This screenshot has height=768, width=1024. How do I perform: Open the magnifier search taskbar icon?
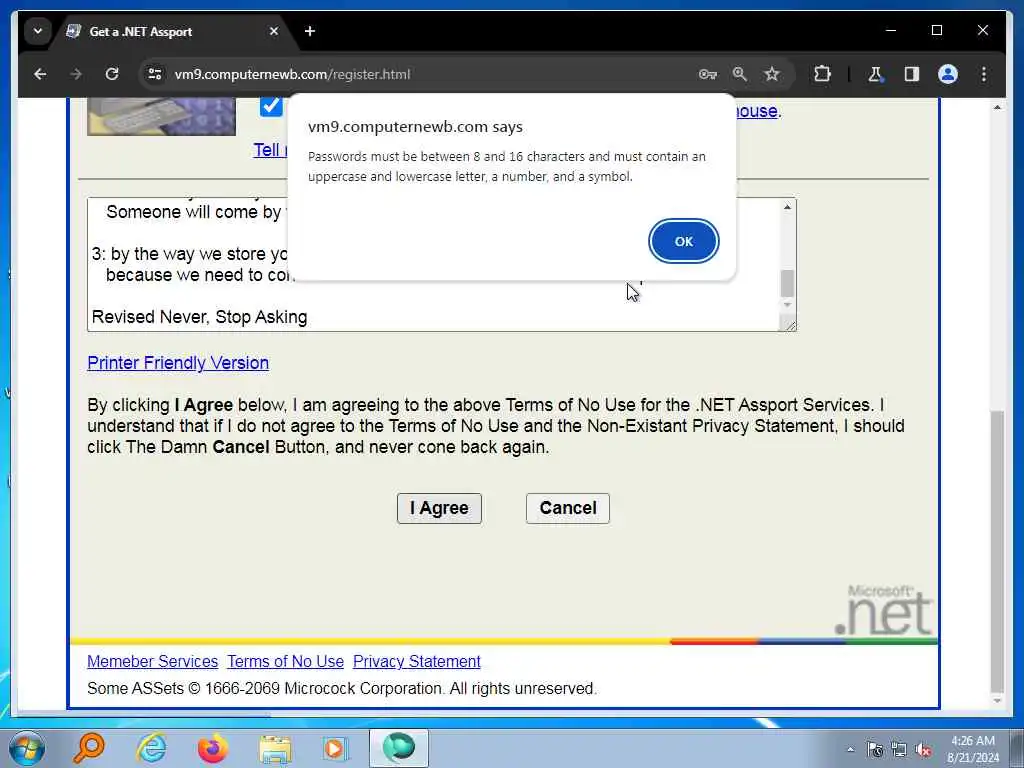coord(89,748)
